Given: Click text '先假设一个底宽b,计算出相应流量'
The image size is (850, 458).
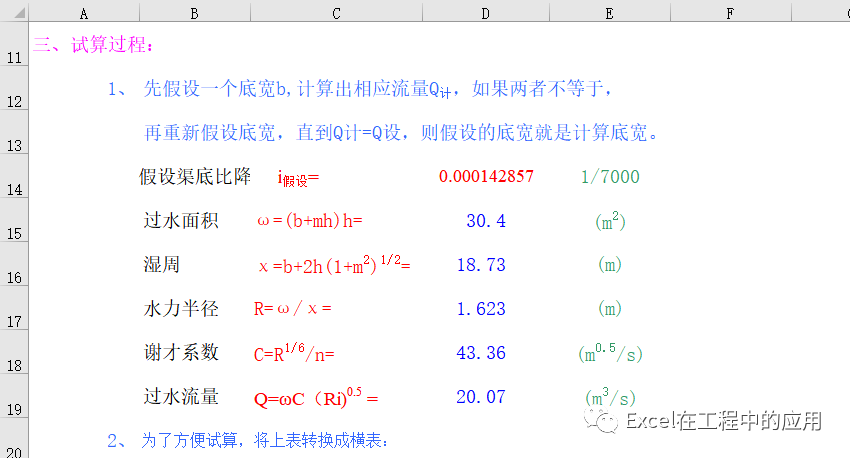Looking at the screenshot, I should 291,88.
